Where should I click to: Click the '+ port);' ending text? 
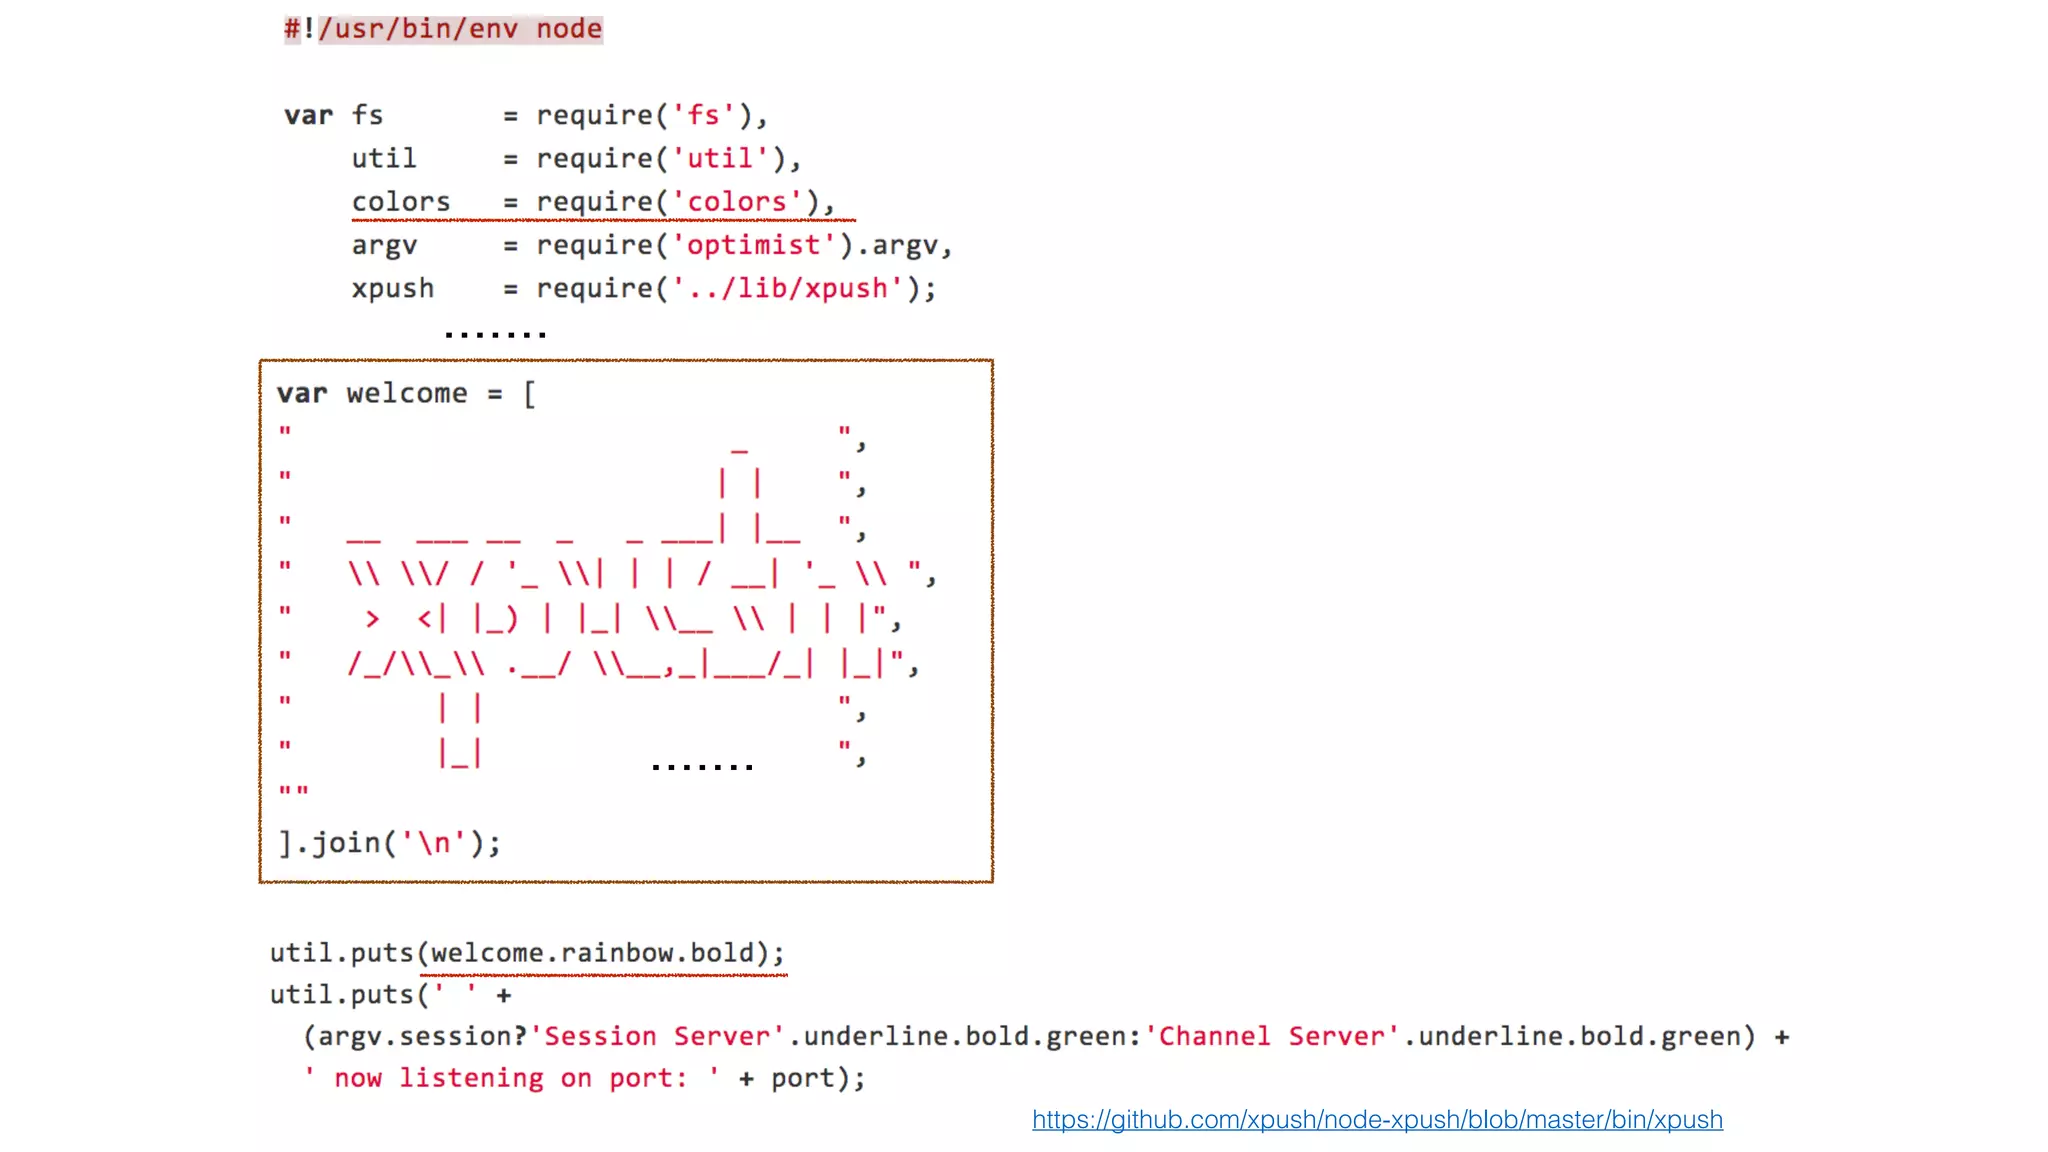tap(802, 1078)
